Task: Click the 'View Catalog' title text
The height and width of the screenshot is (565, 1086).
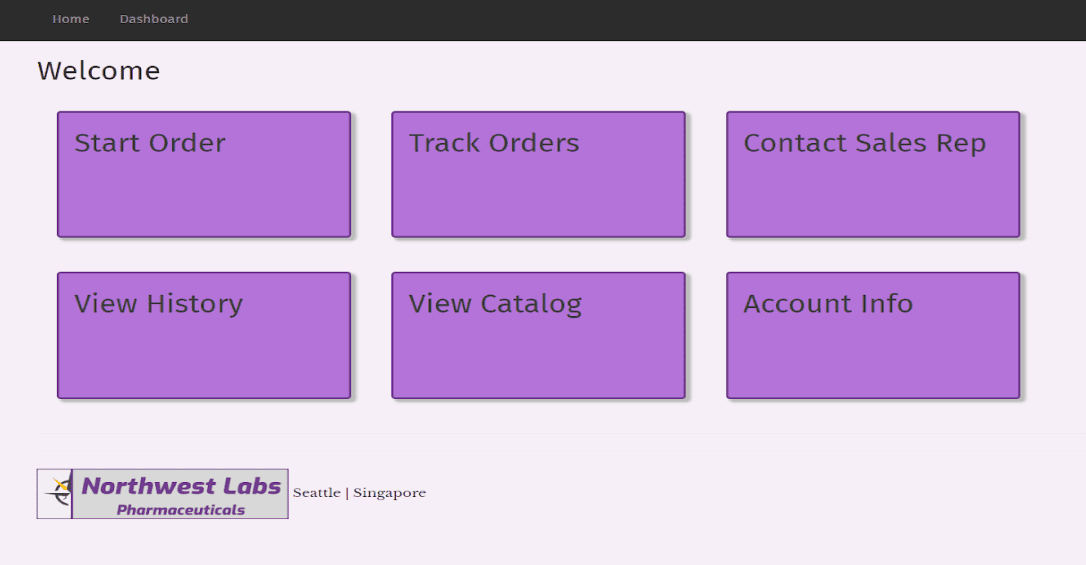Action: [495, 304]
